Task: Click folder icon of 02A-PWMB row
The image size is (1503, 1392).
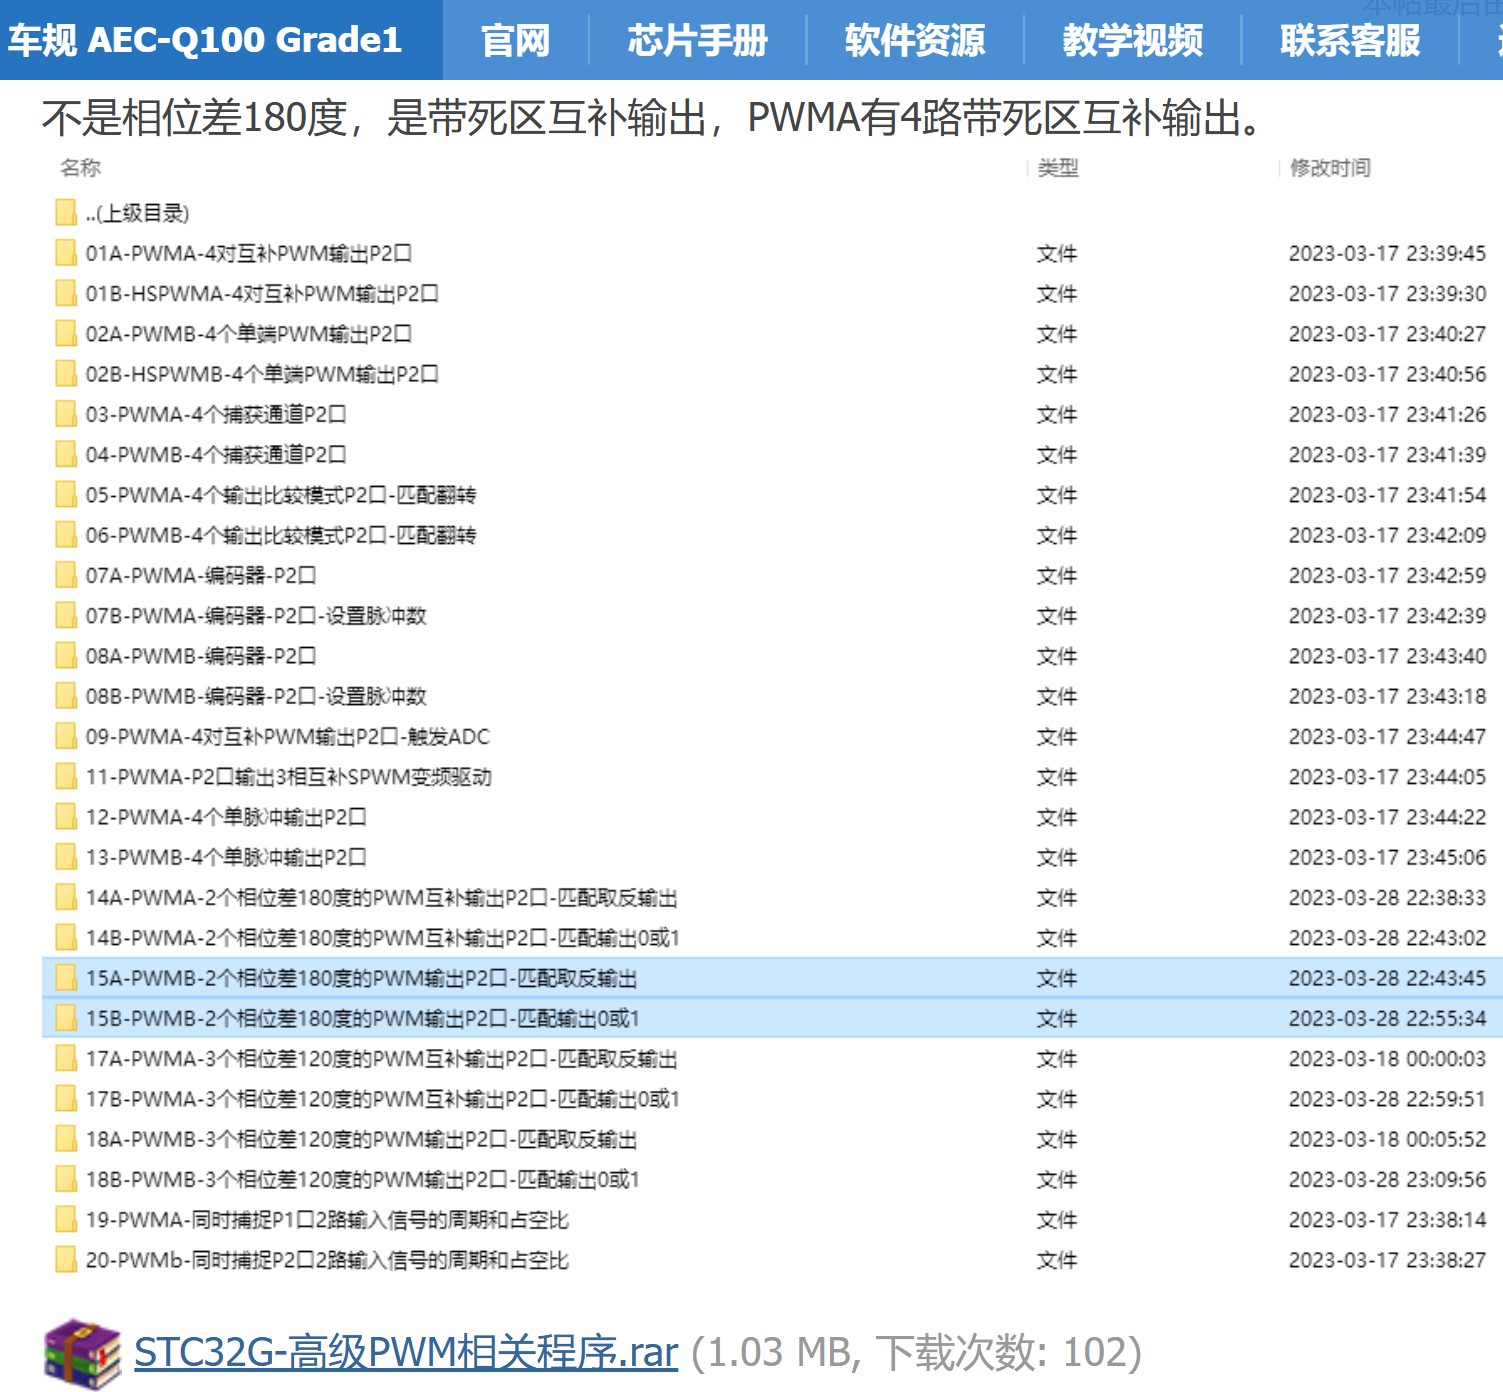Action: 66,333
